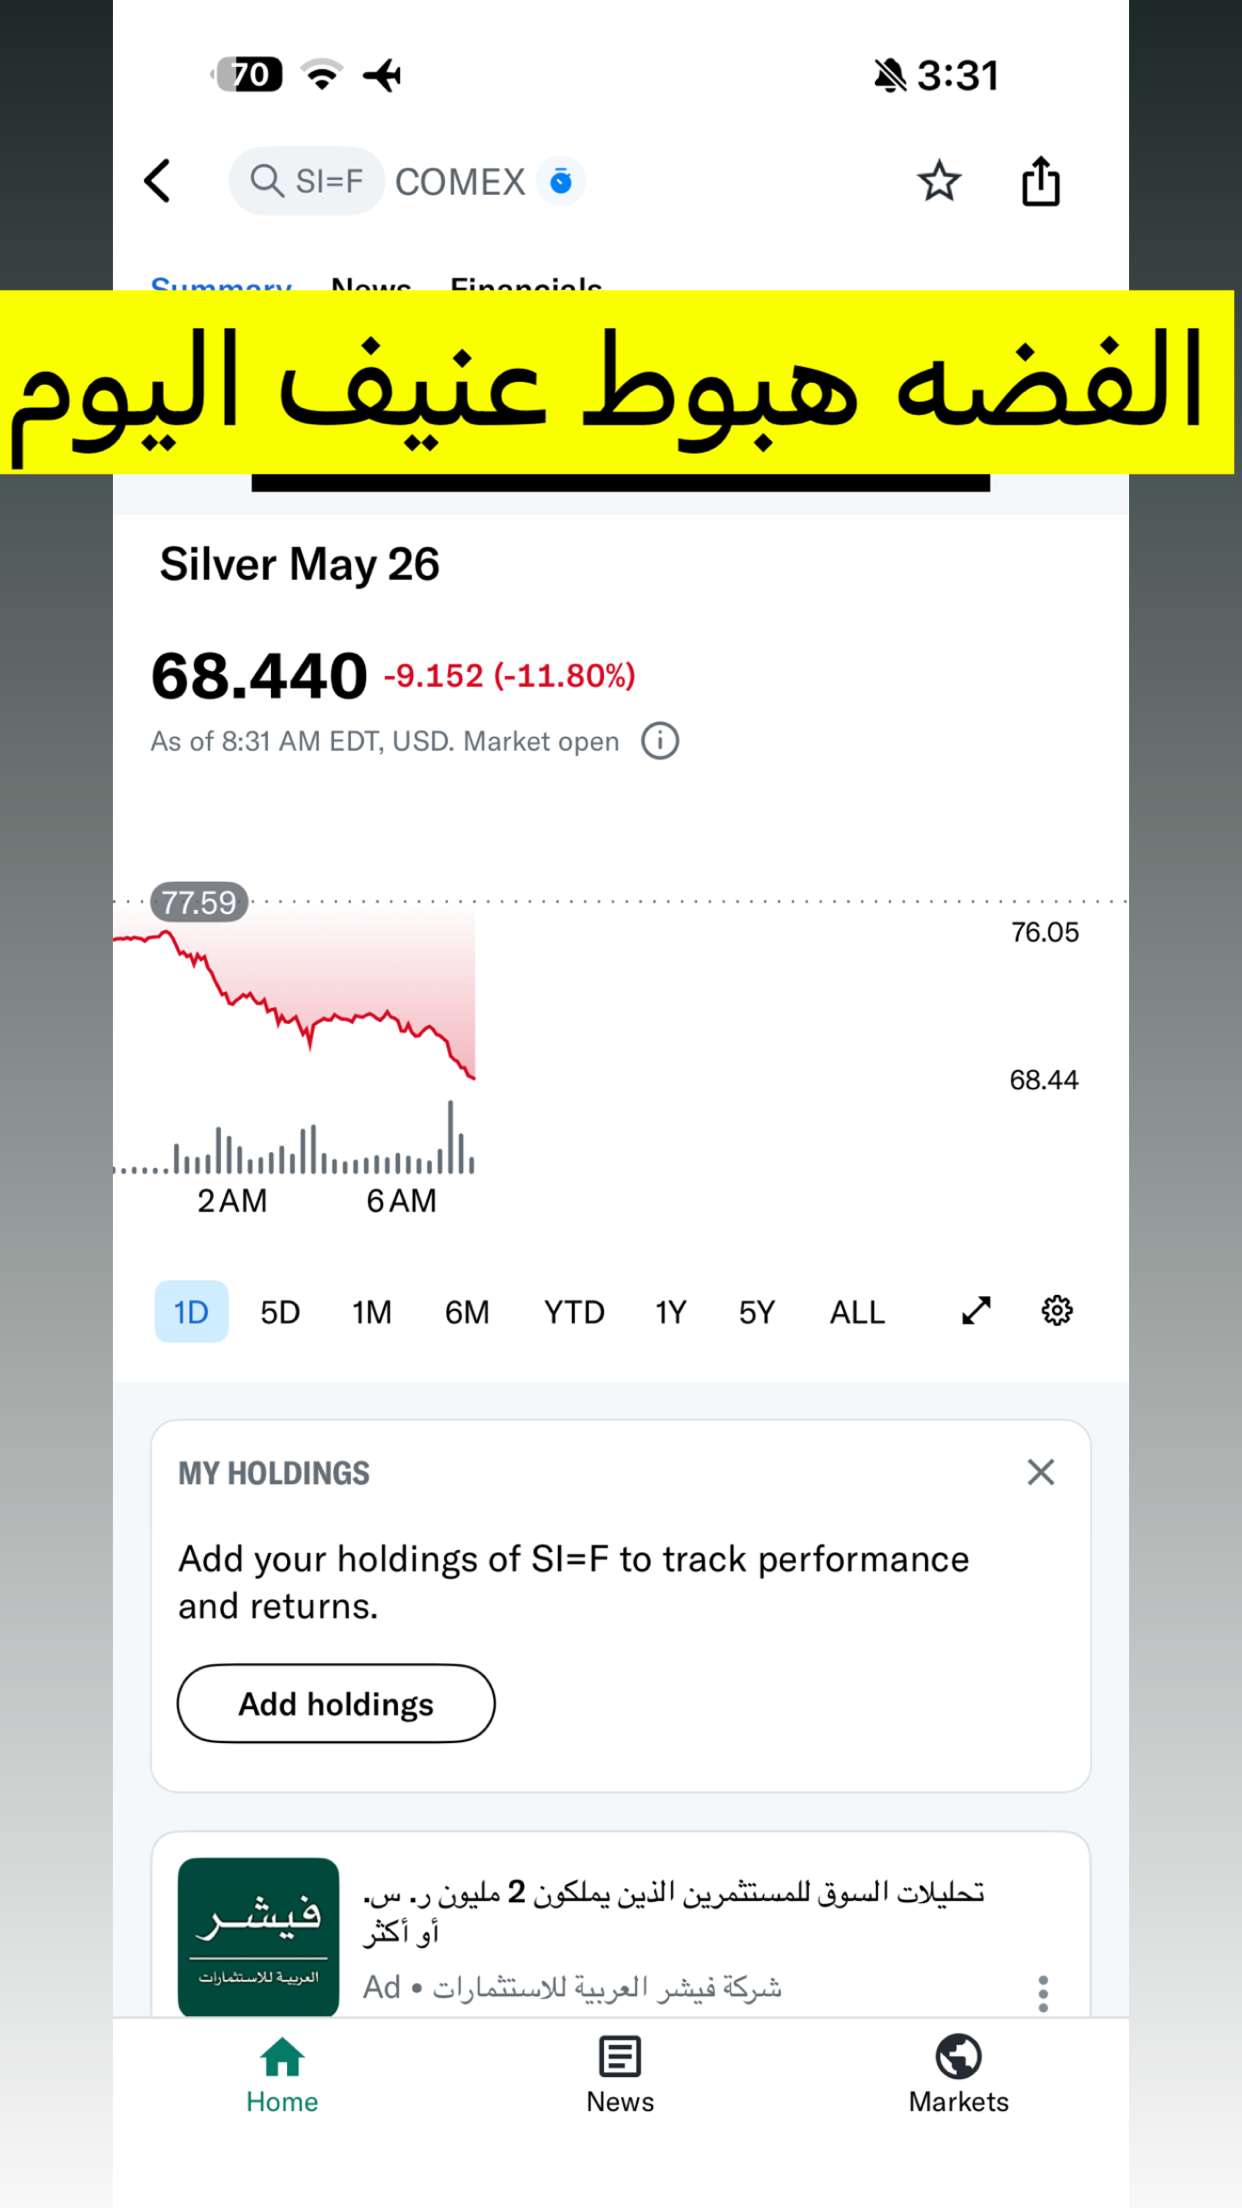Screen dimensions: 1242x2208
Task: Open ad options three-dot menu
Action: click(1043, 1993)
